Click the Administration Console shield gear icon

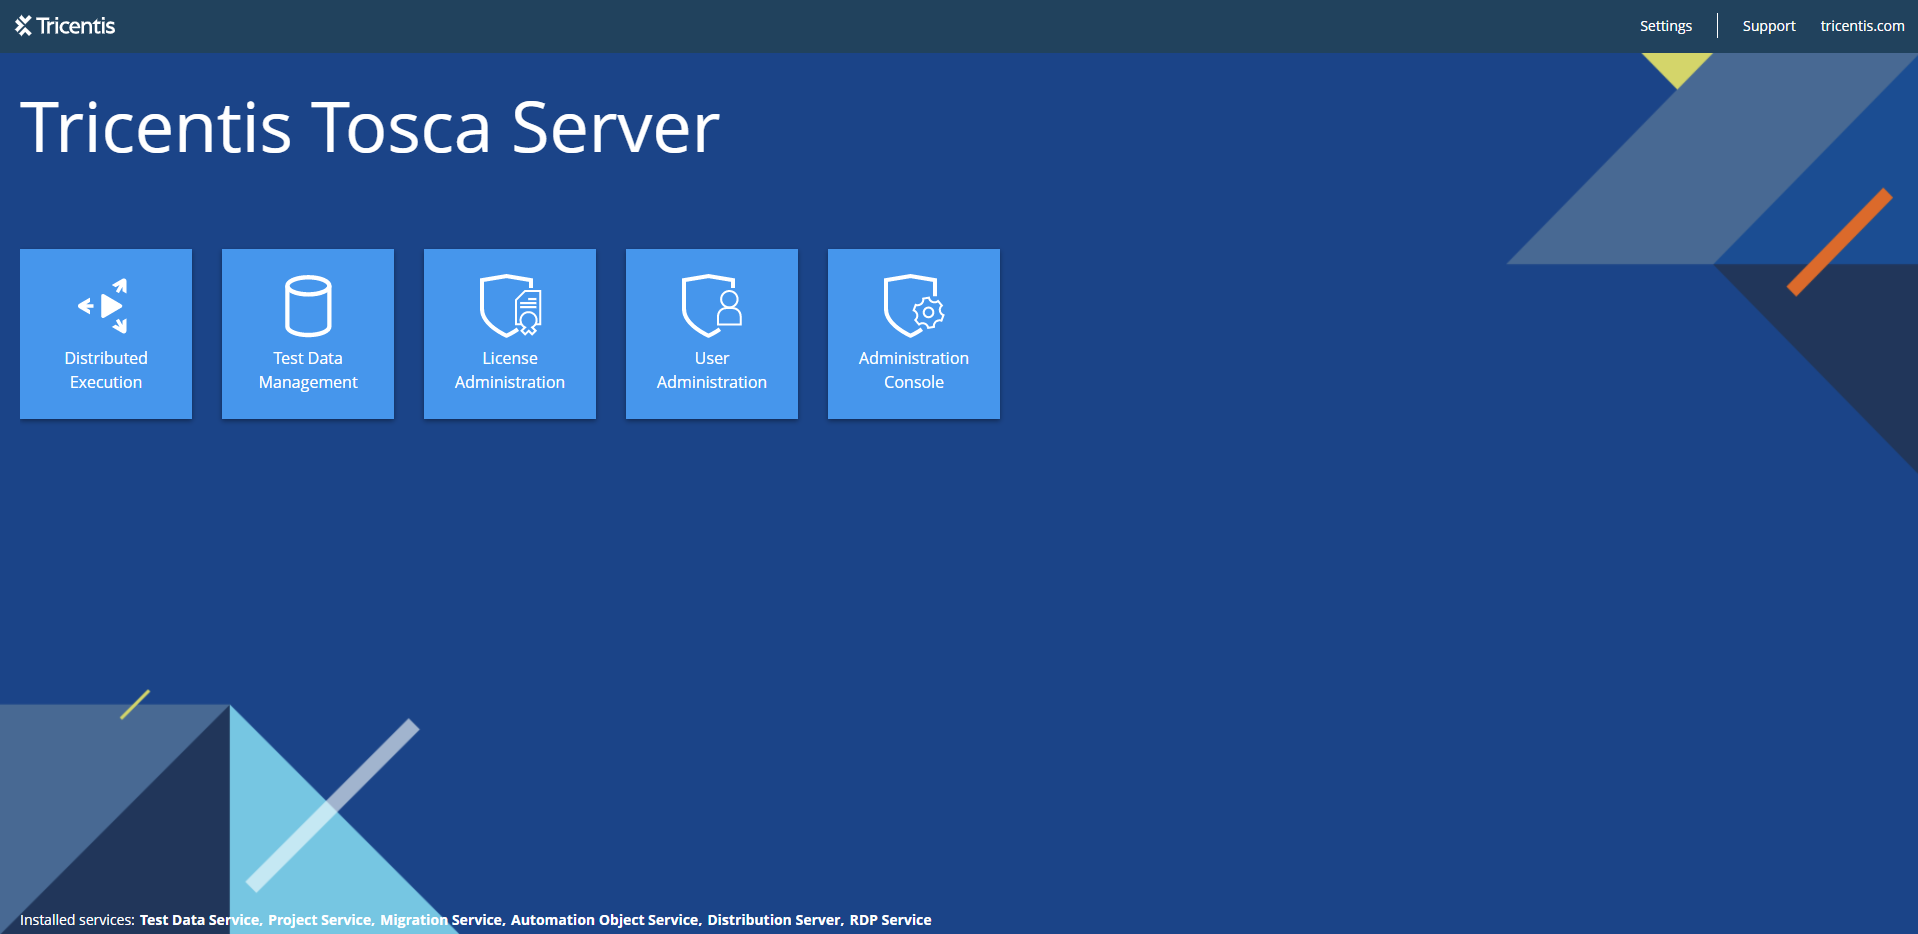(x=914, y=306)
